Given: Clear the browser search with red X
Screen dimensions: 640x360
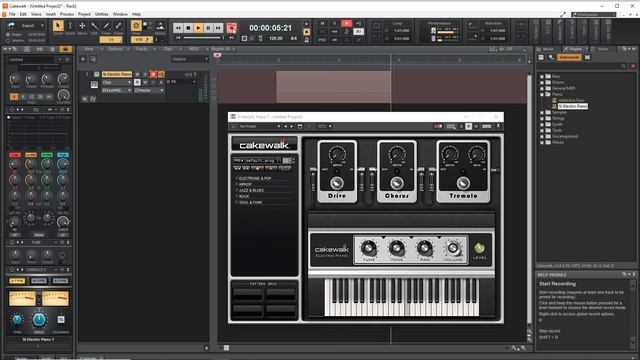Looking at the screenshot, I should click(x=633, y=66).
